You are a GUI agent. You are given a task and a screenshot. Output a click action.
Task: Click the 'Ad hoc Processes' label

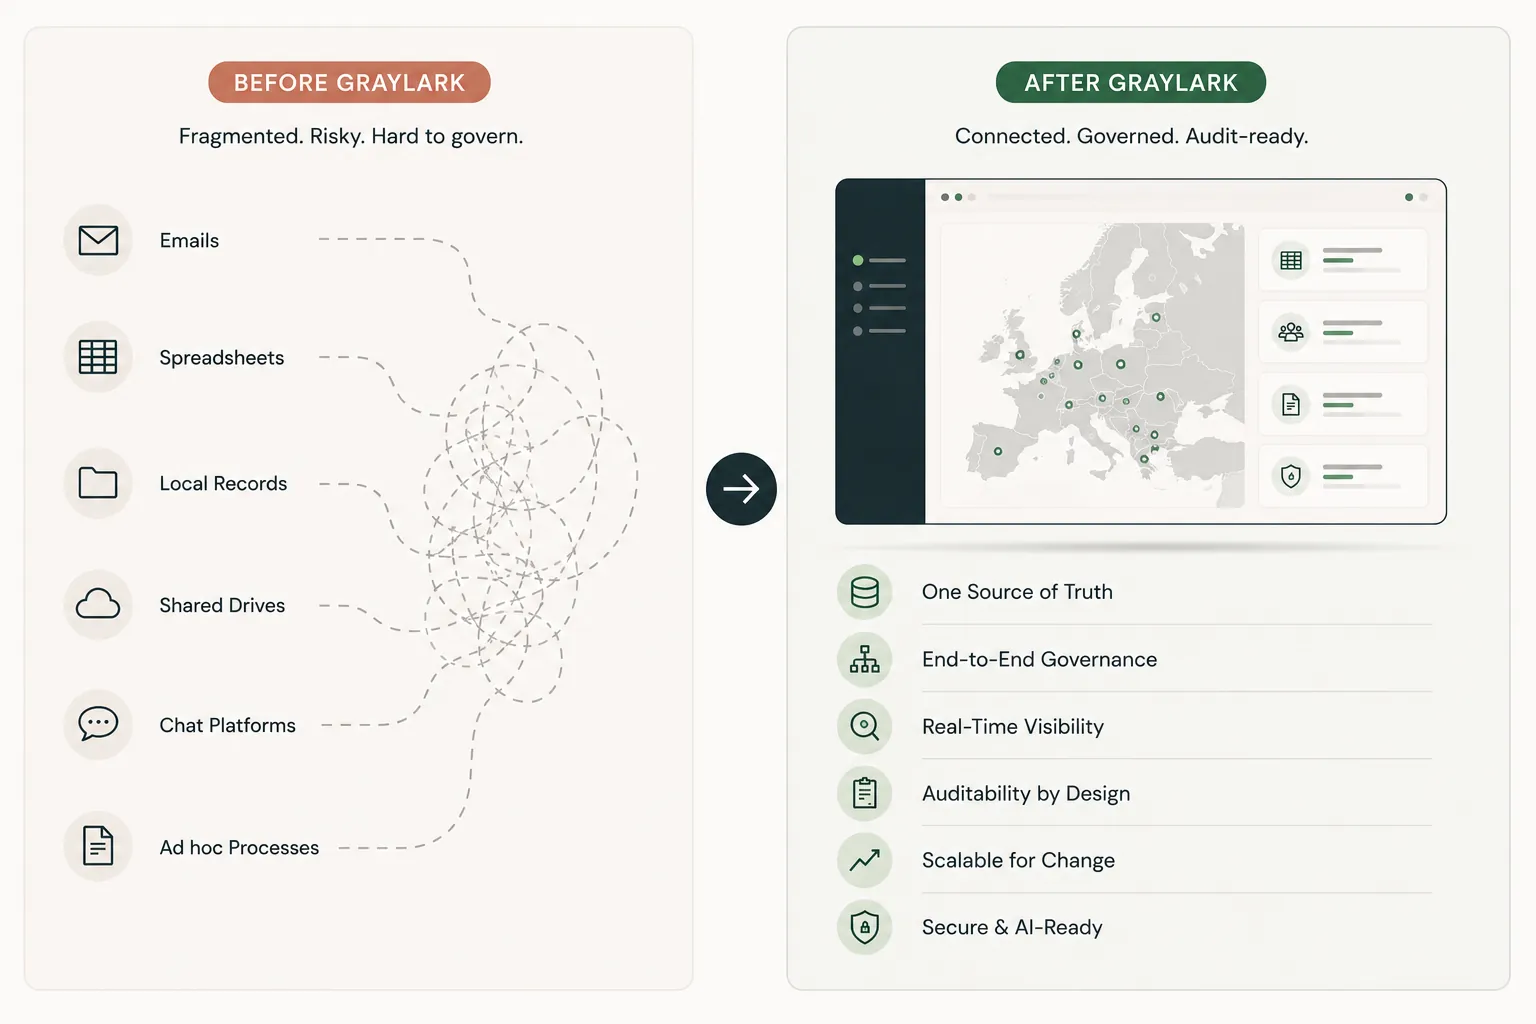pyautogui.click(x=239, y=847)
